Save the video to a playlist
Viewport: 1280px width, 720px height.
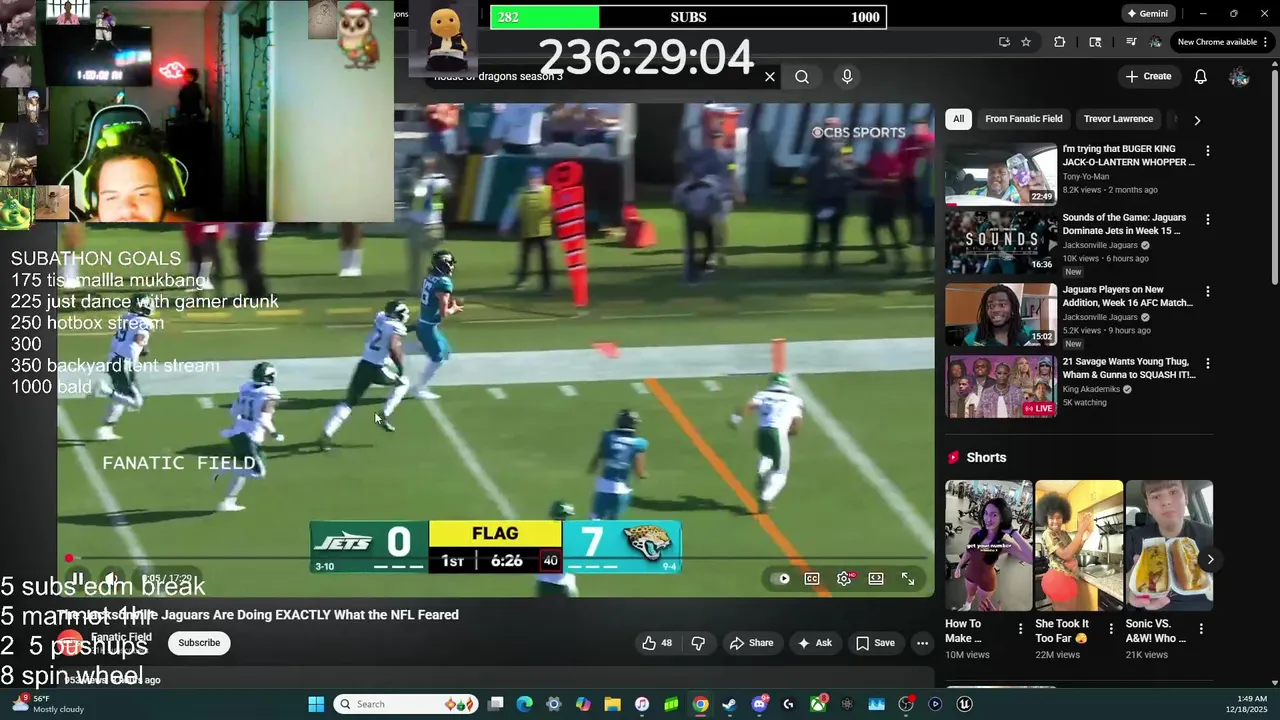875,643
